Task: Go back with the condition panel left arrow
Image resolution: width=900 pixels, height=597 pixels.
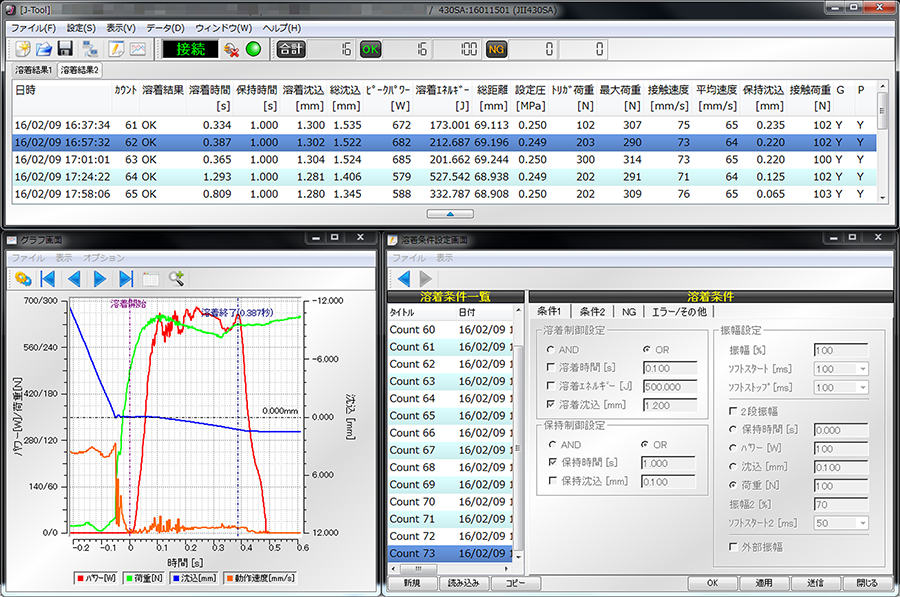Action: coord(404,279)
